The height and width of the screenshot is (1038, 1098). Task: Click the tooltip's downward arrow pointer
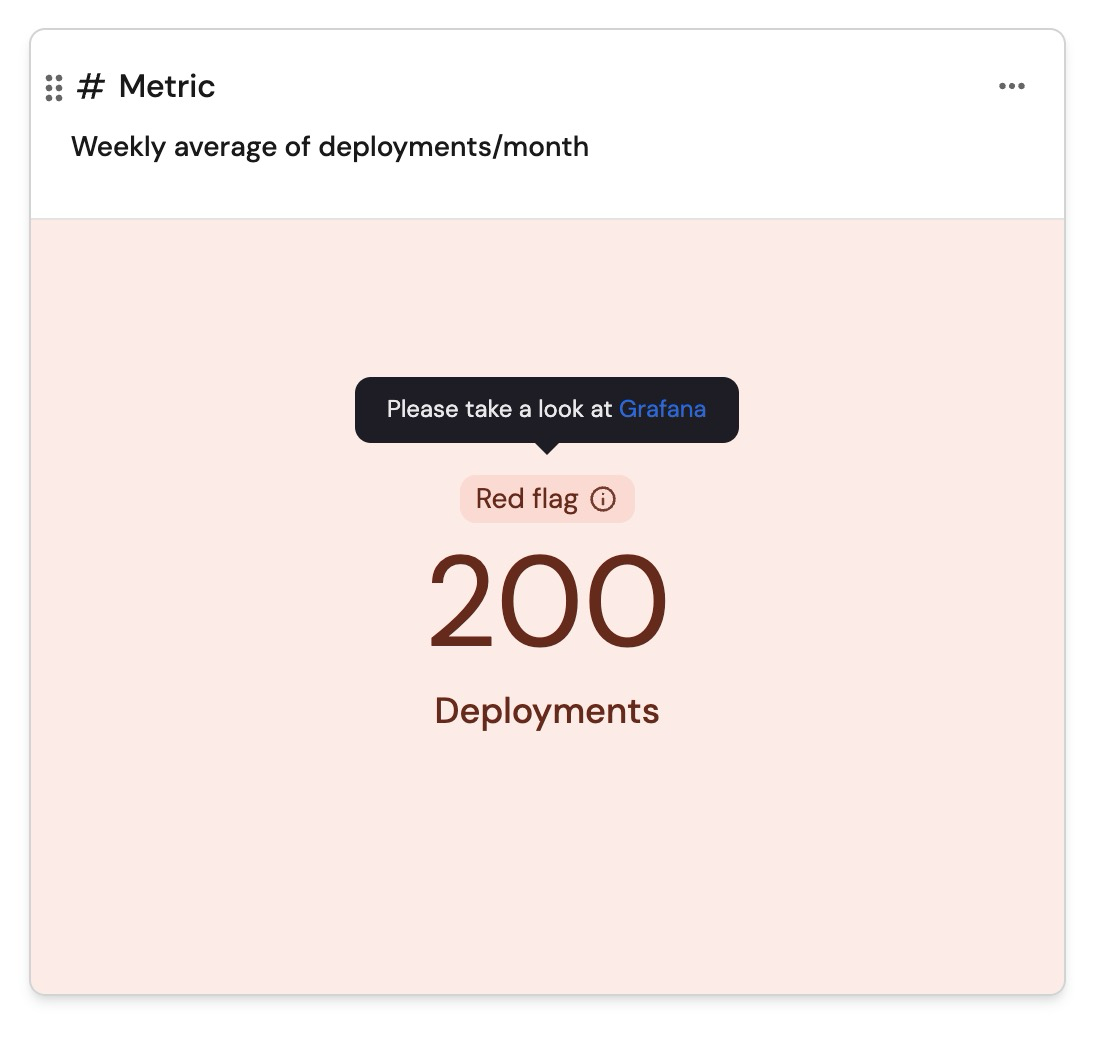[x=546, y=448]
